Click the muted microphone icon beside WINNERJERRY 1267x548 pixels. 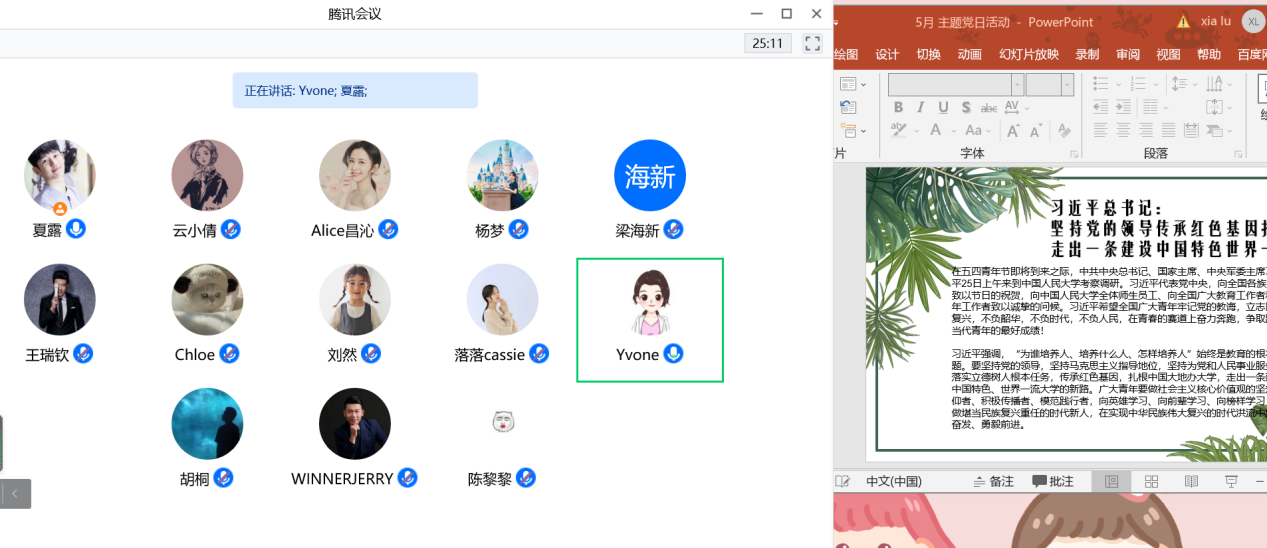click(407, 478)
